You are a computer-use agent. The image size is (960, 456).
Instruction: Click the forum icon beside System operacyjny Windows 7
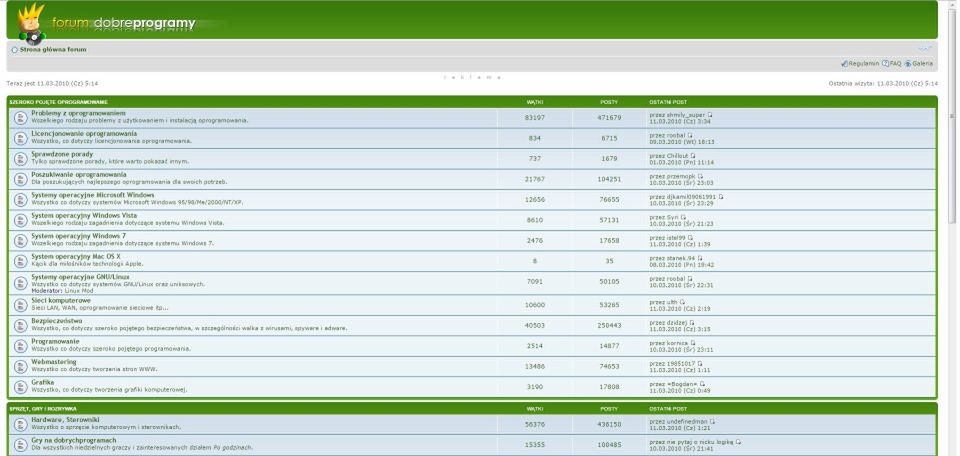pyautogui.click(x=21, y=241)
